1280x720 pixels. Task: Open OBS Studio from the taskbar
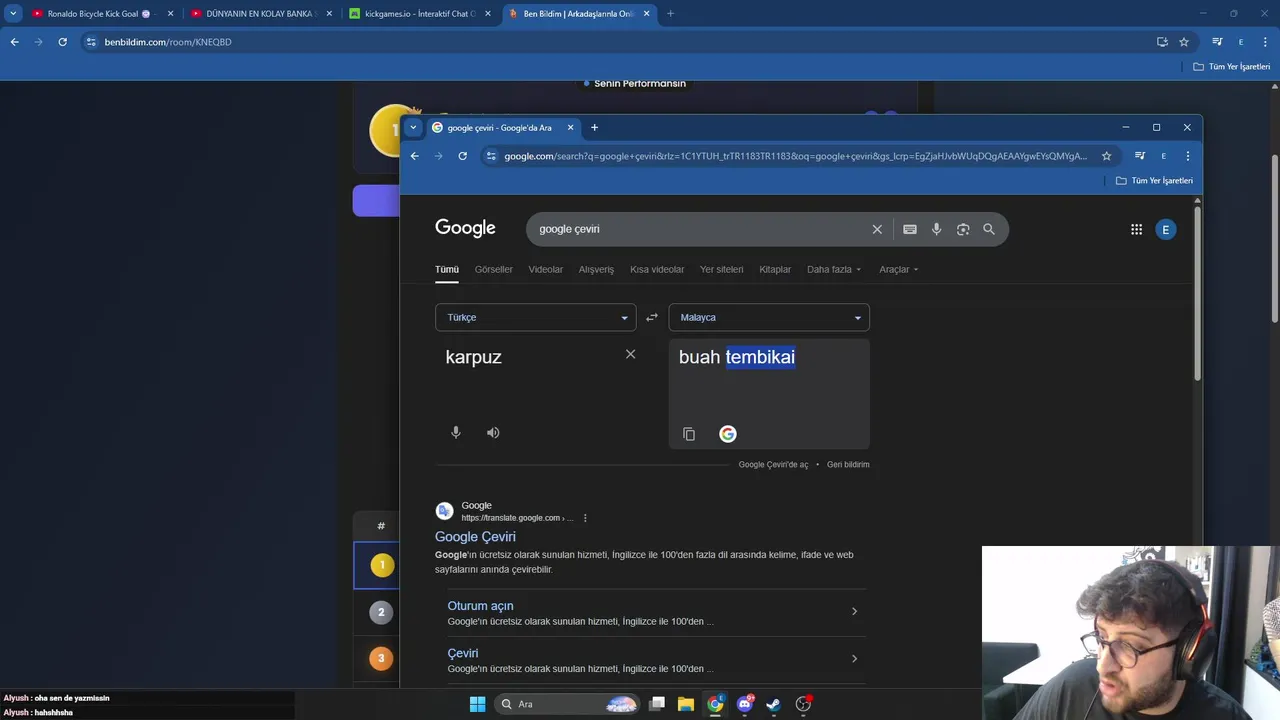[803, 704]
